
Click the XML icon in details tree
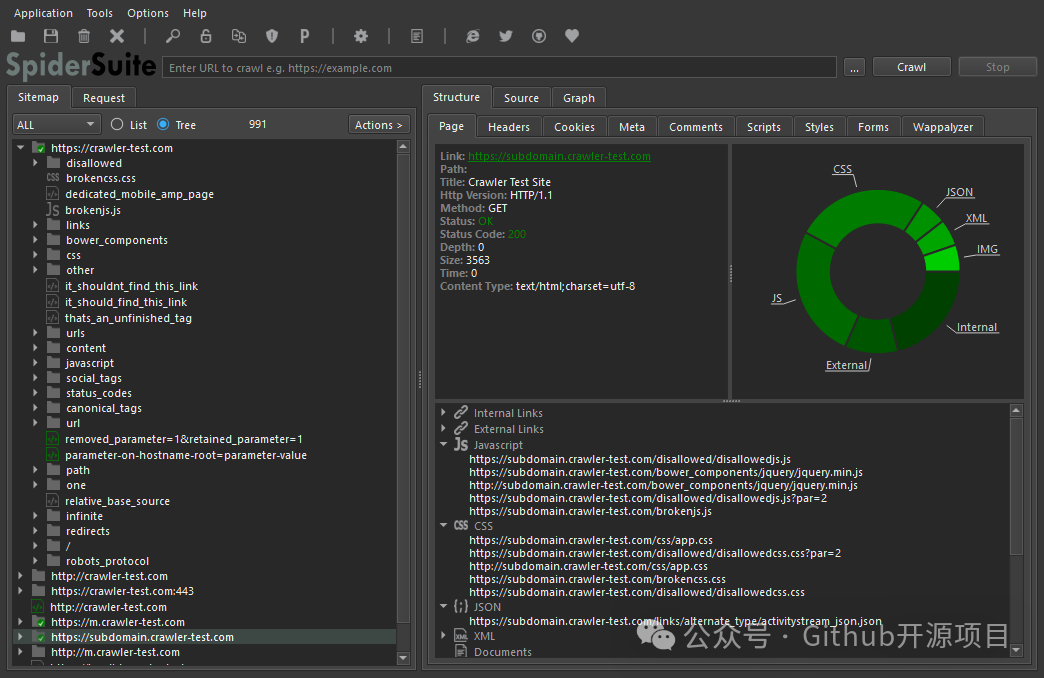461,635
